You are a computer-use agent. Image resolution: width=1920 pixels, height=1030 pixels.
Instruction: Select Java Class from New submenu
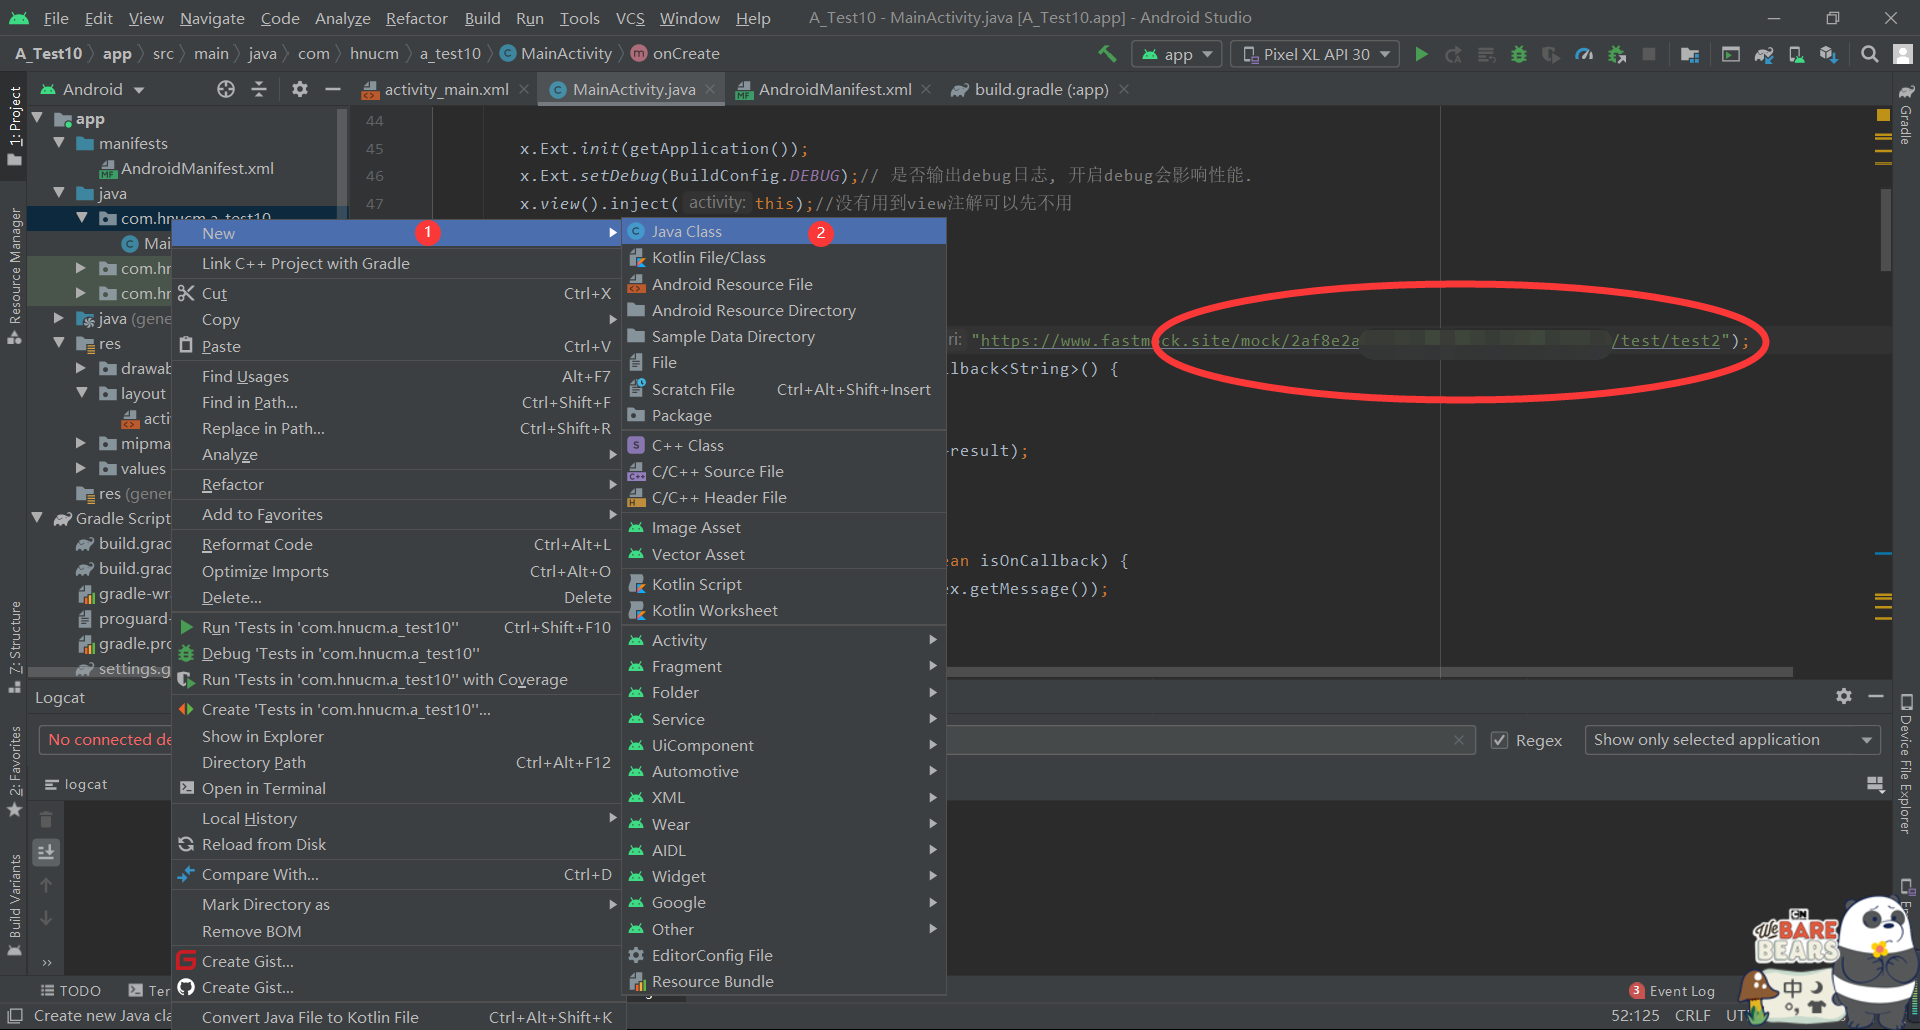[x=784, y=231]
